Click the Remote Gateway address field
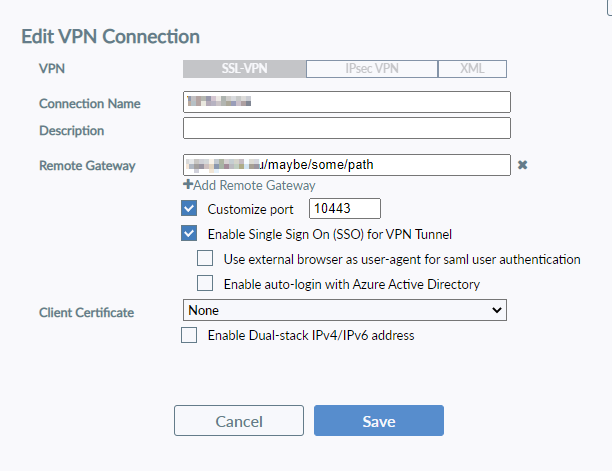 [x=346, y=165]
